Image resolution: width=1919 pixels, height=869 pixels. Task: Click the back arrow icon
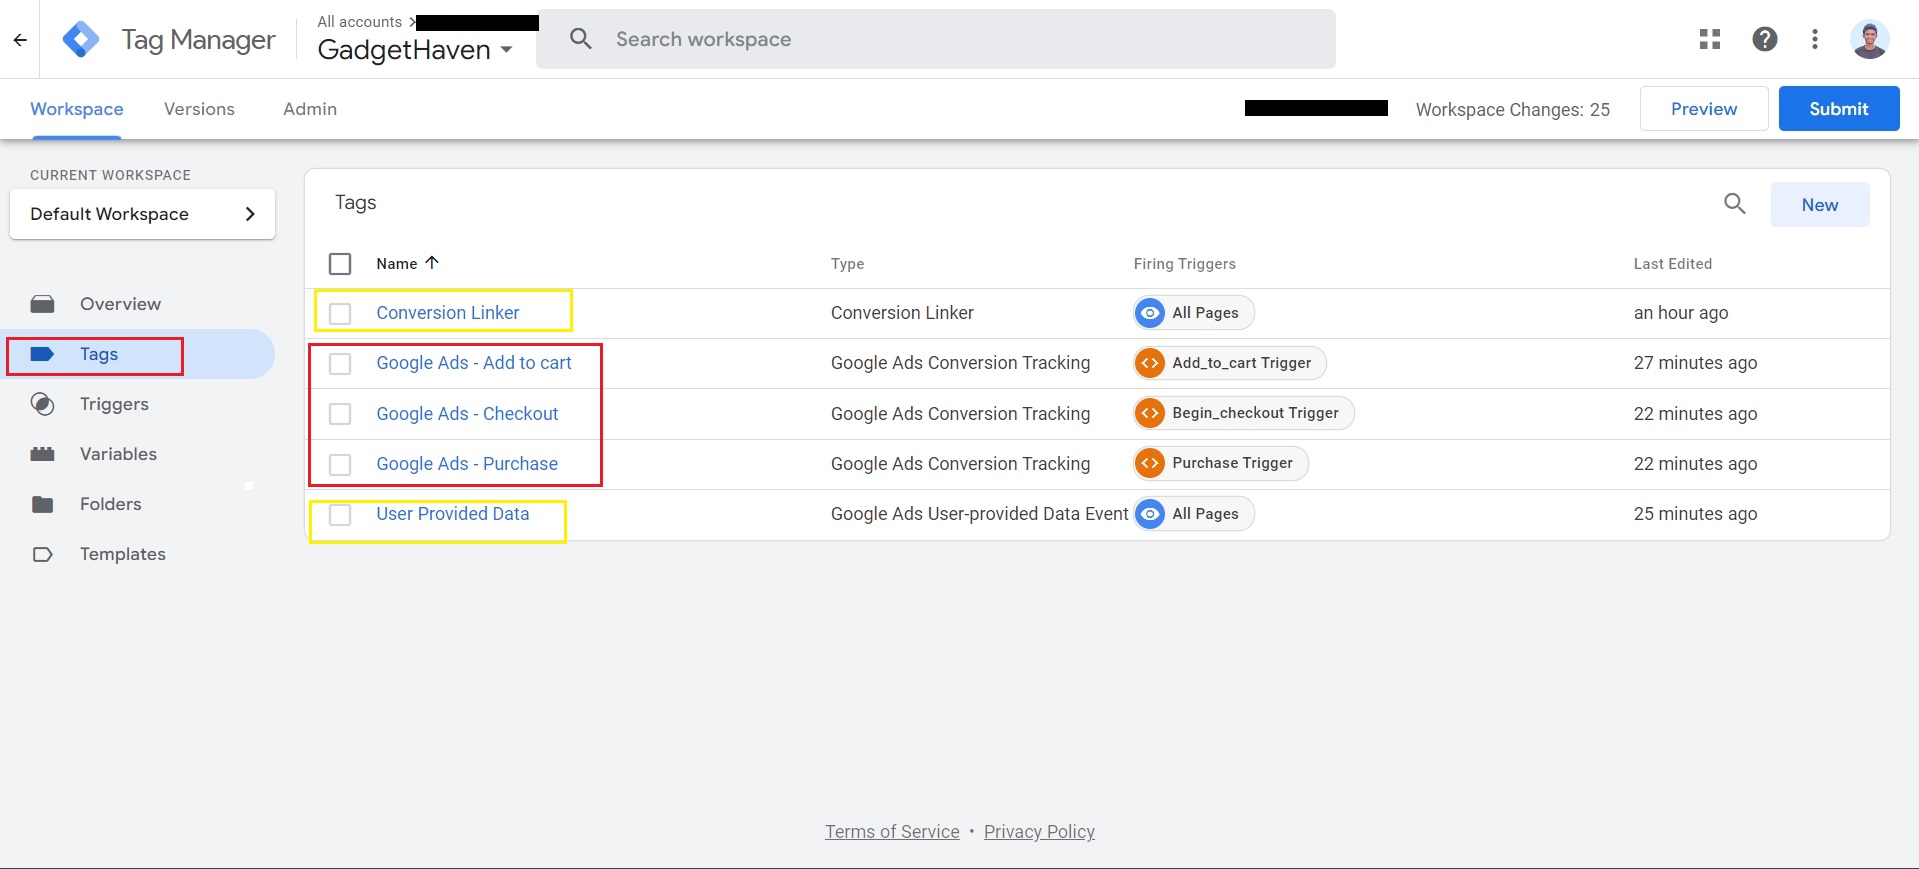tap(20, 40)
